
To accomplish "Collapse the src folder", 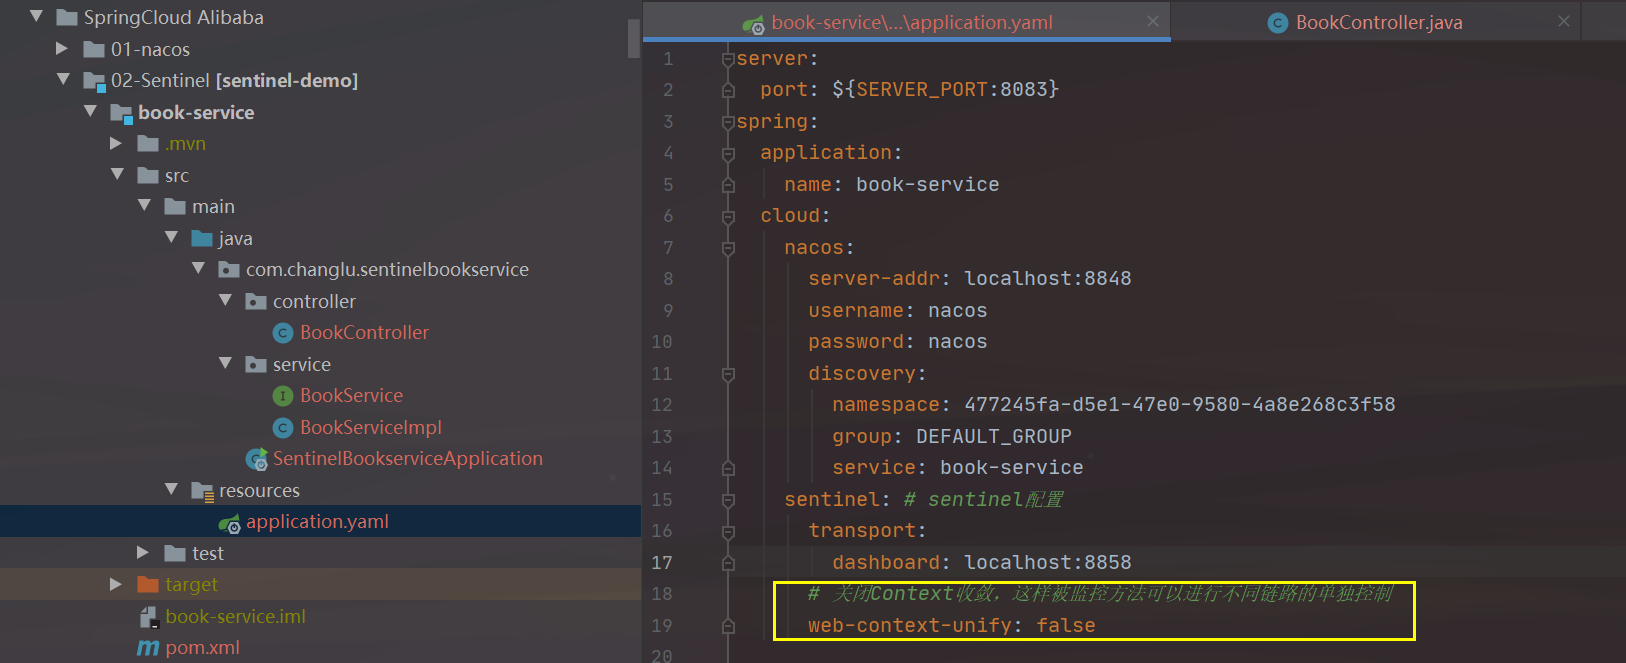I will pyautogui.click(x=118, y=174).
